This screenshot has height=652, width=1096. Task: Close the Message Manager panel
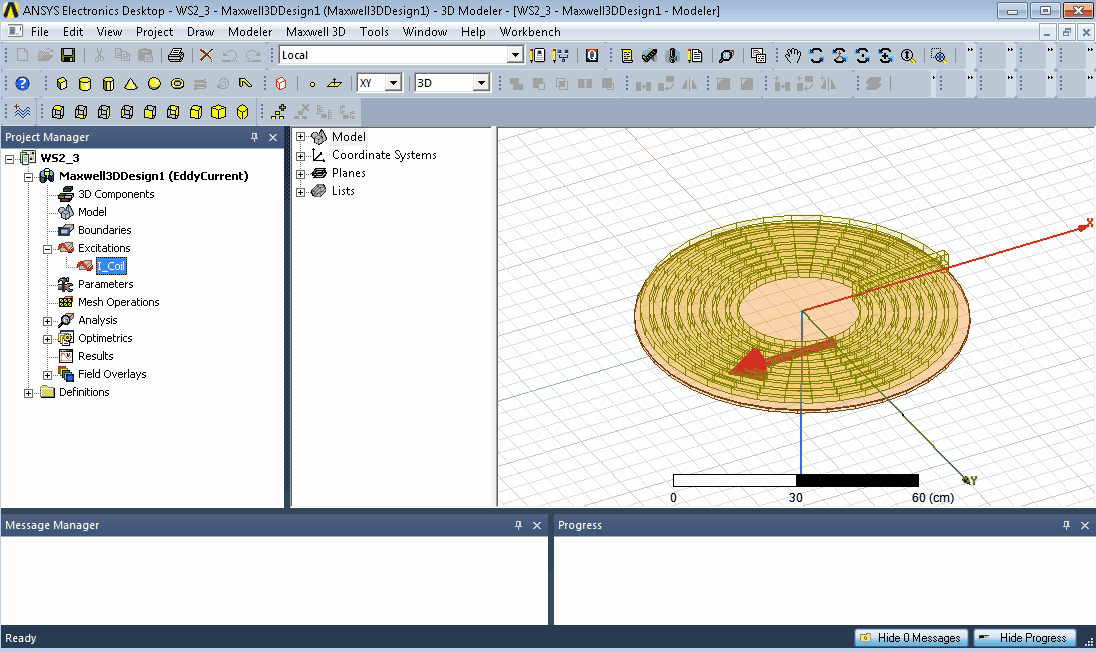click(537, 525)
